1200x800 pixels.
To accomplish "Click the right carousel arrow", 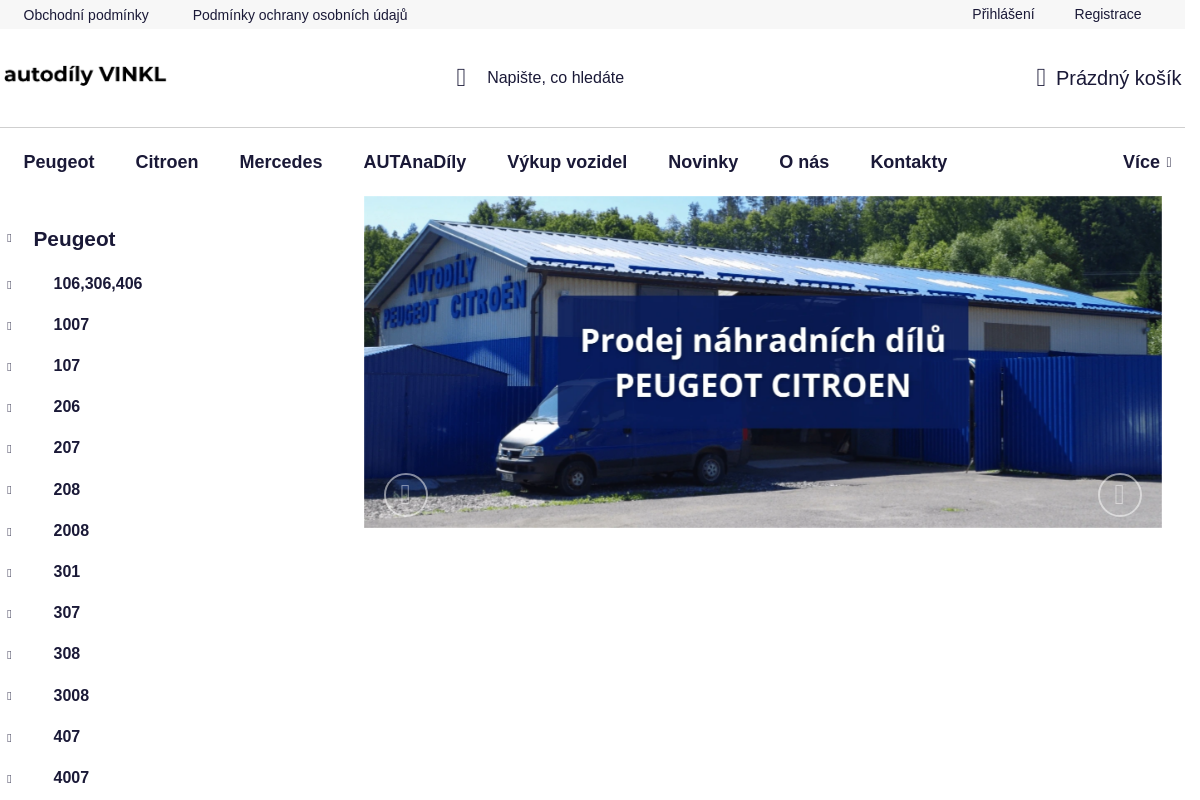I will click(1120, 495).
